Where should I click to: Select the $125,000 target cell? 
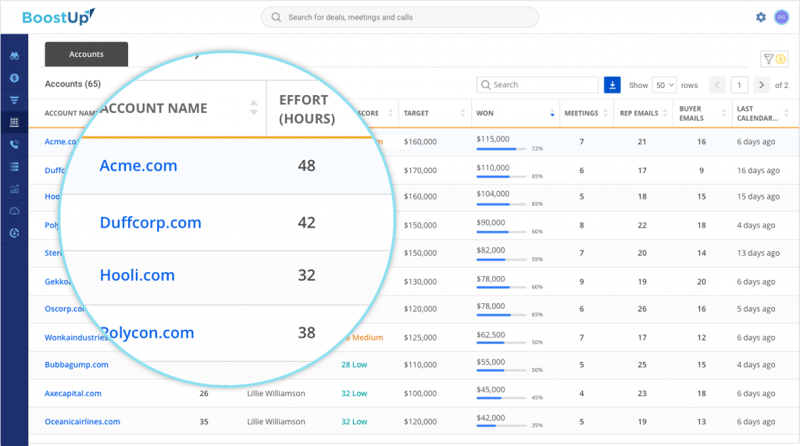click(420, 337)
